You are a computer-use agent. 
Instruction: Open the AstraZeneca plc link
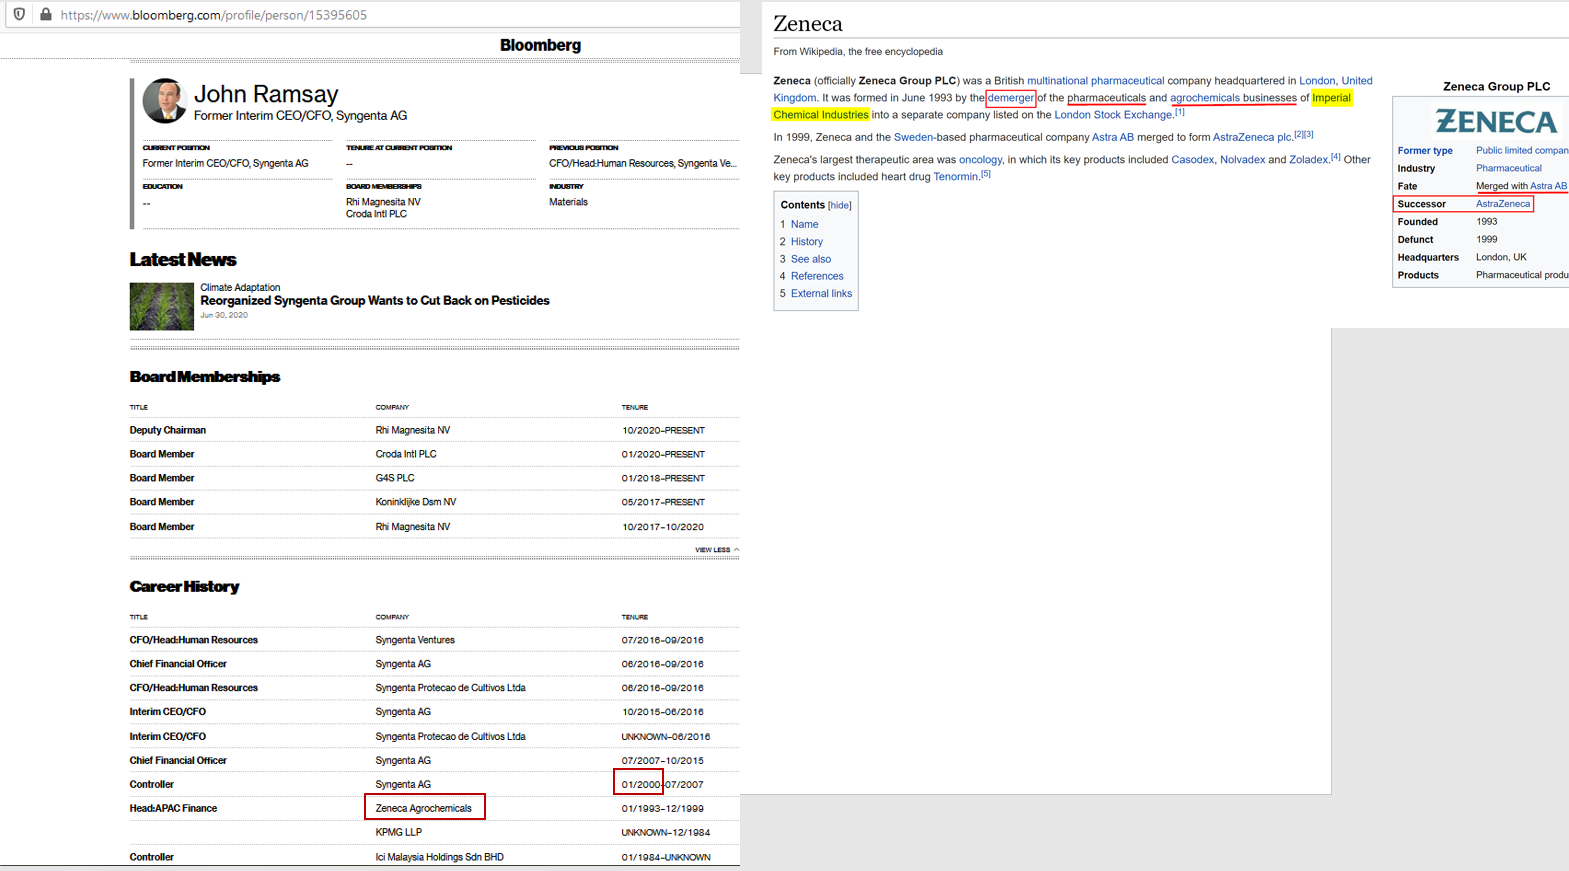(x=1252, y=137)
